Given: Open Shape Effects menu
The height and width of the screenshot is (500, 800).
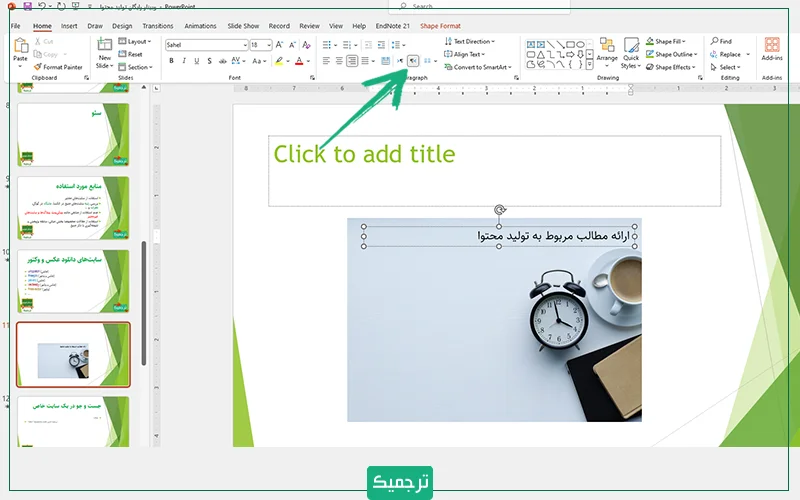Looking at the screenshot, I should (x=670, y=67).
